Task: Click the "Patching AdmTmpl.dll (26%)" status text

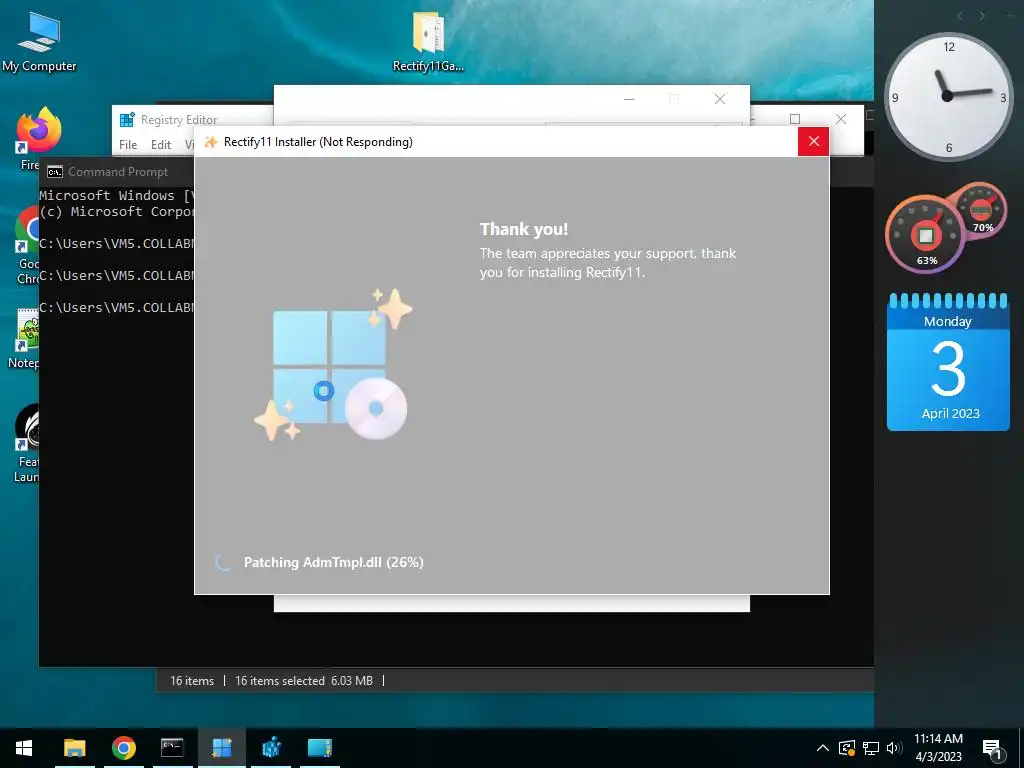Action: pyautogui.click(x=334, y=562)
